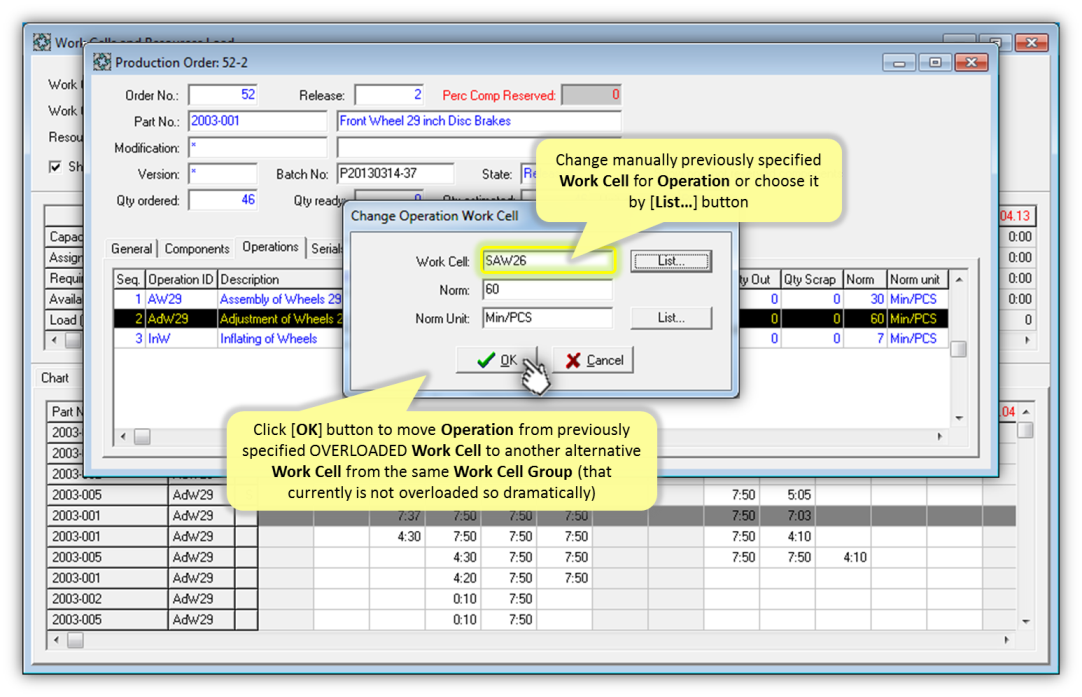The image size is (1082, 697).
Task: Click the chart grid up scroll arrow
Action: (x=1026, y=411)
